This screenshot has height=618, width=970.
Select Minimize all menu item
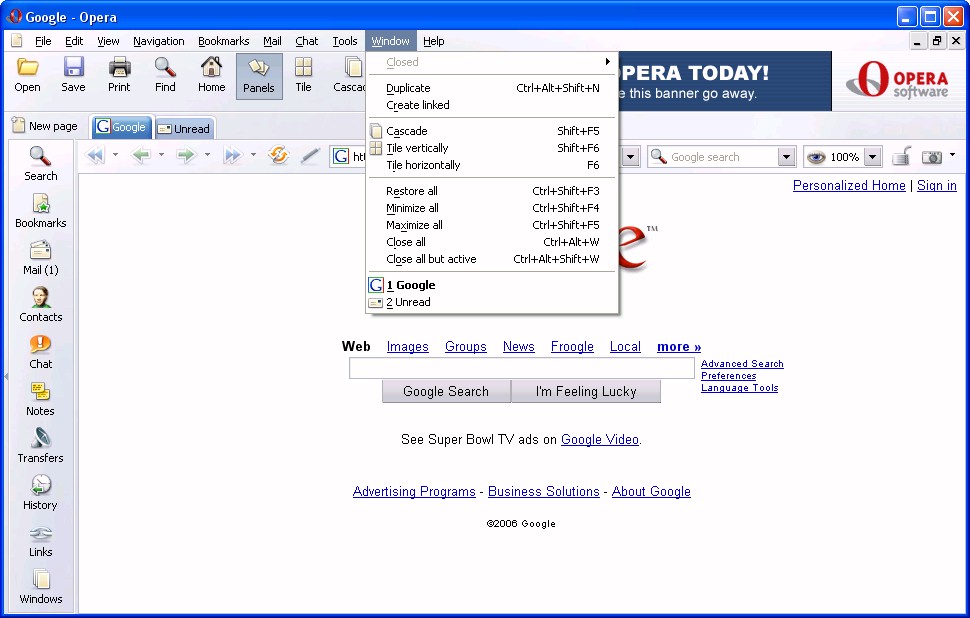pos(492,208)
